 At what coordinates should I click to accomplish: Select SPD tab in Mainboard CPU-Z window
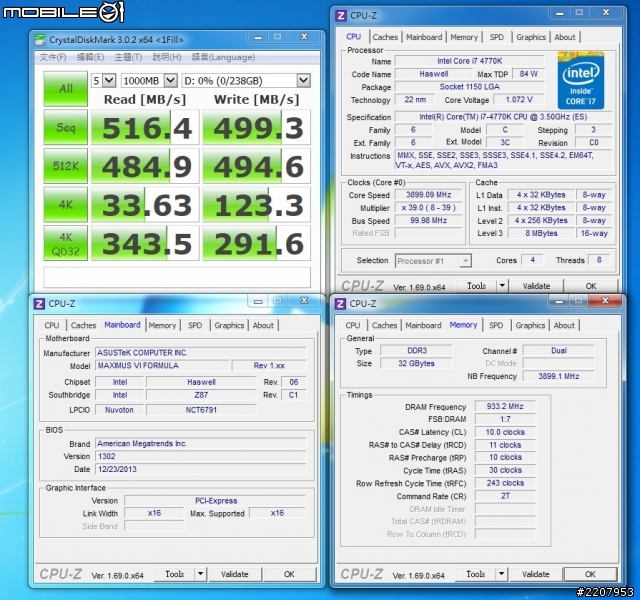pos(195,325)
